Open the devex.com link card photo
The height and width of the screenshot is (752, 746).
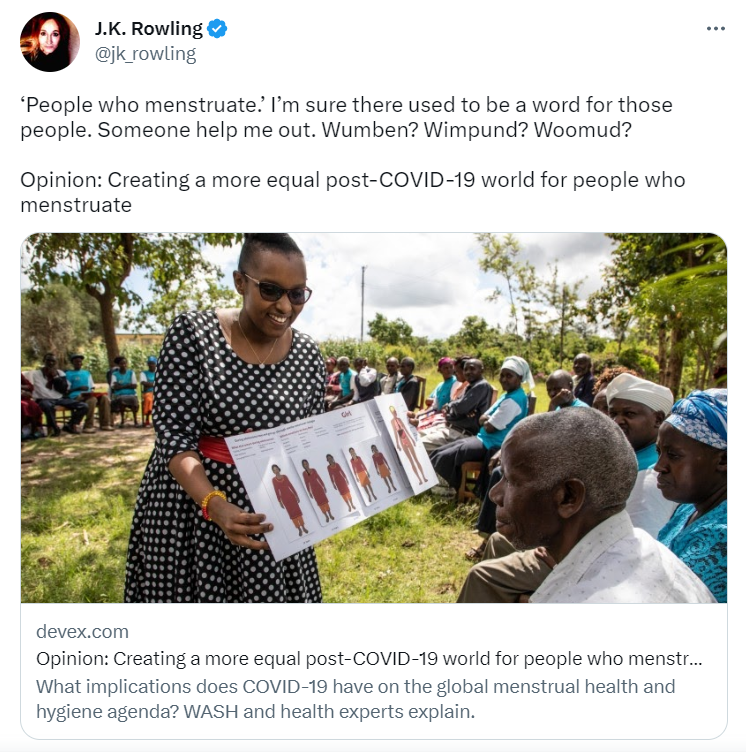(x=374, y=418)
